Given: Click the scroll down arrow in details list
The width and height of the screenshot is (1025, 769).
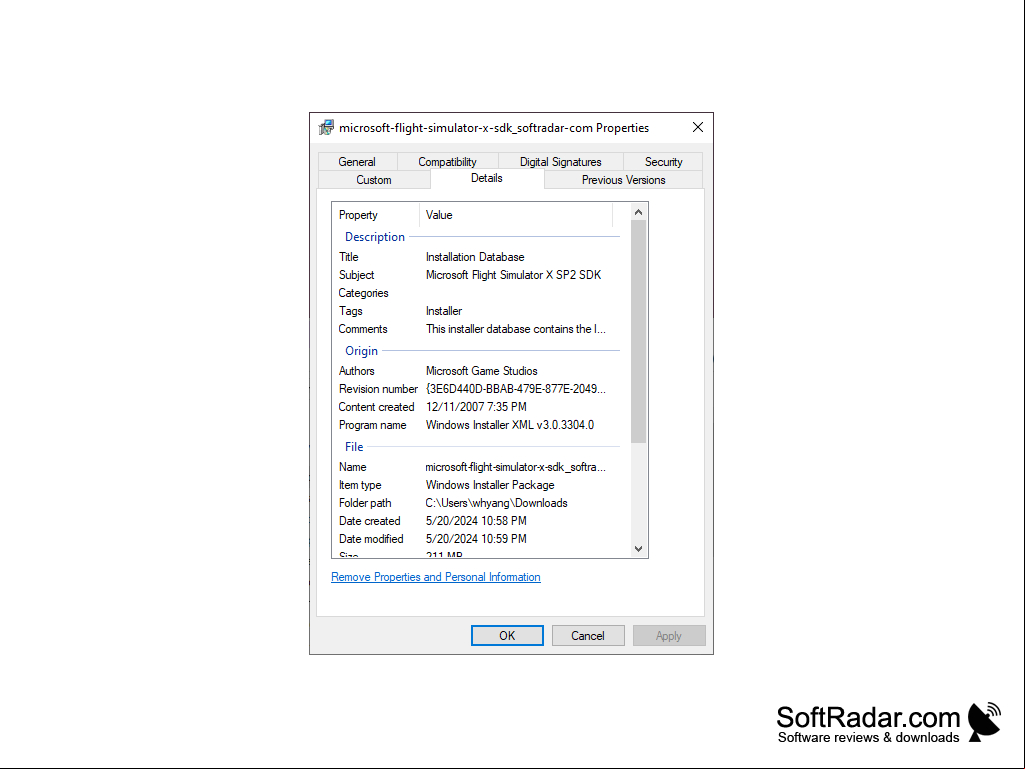Looking at the screenshot, I should pyautogui.click(x=639, y=549).
